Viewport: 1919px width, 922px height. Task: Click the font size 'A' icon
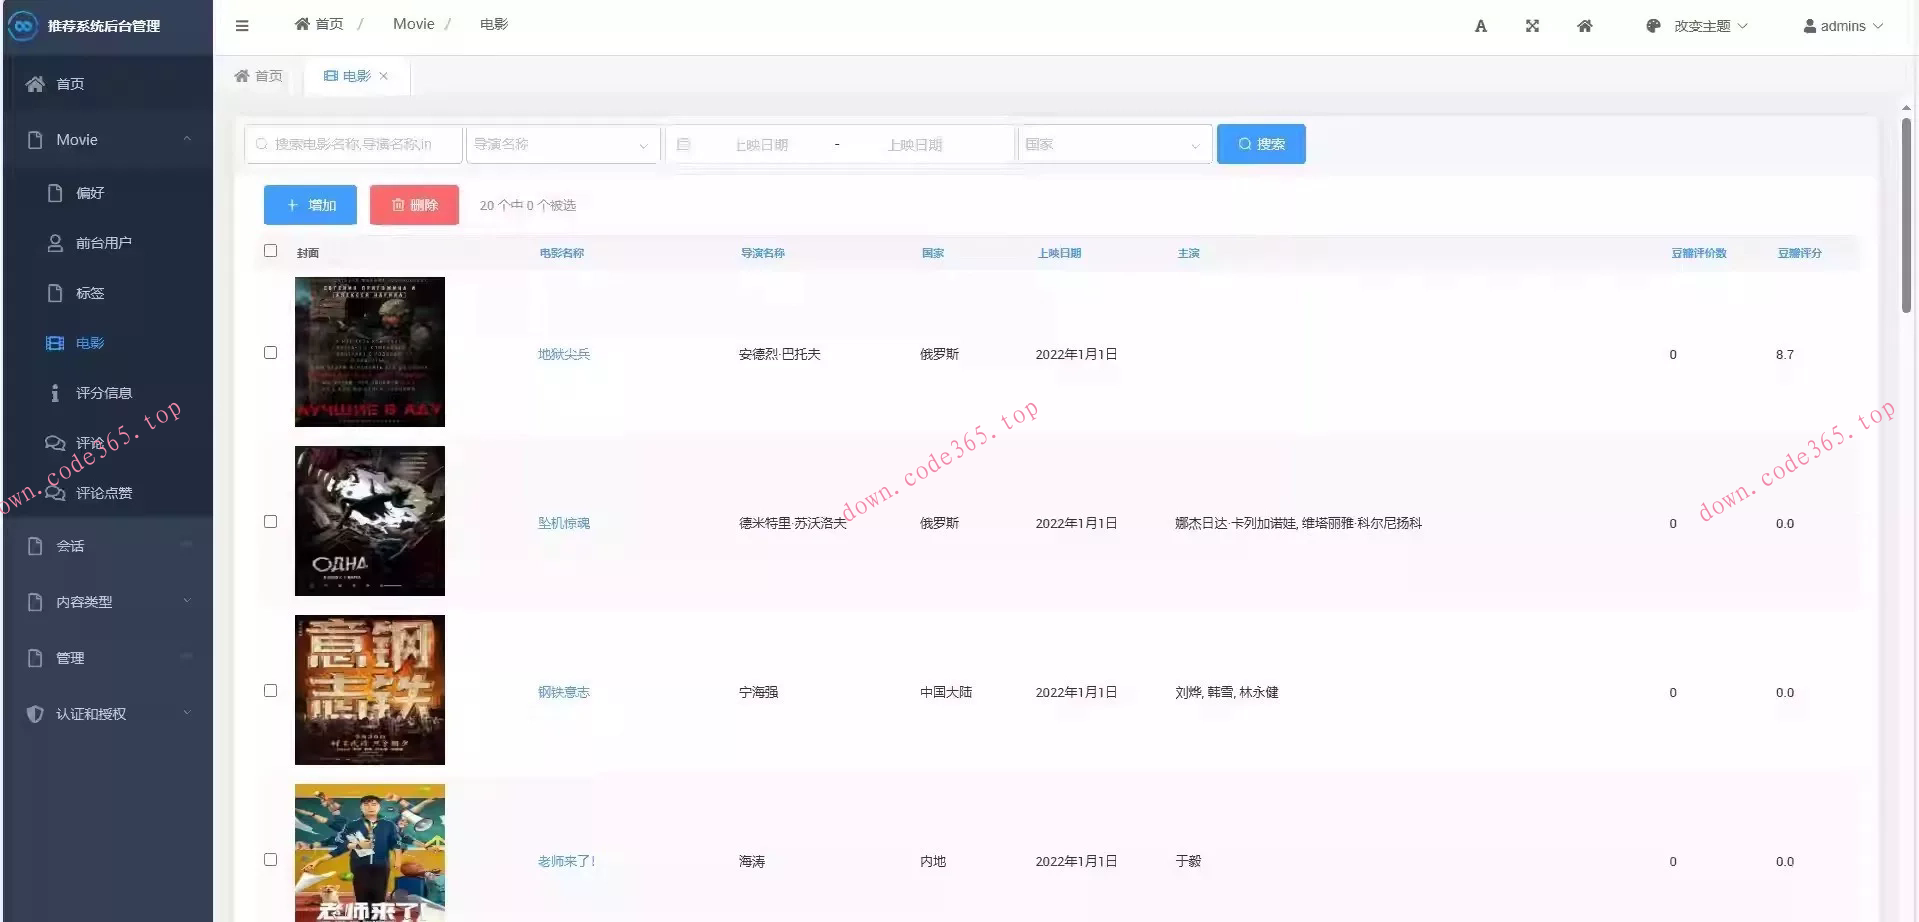tap(1481, 26)
